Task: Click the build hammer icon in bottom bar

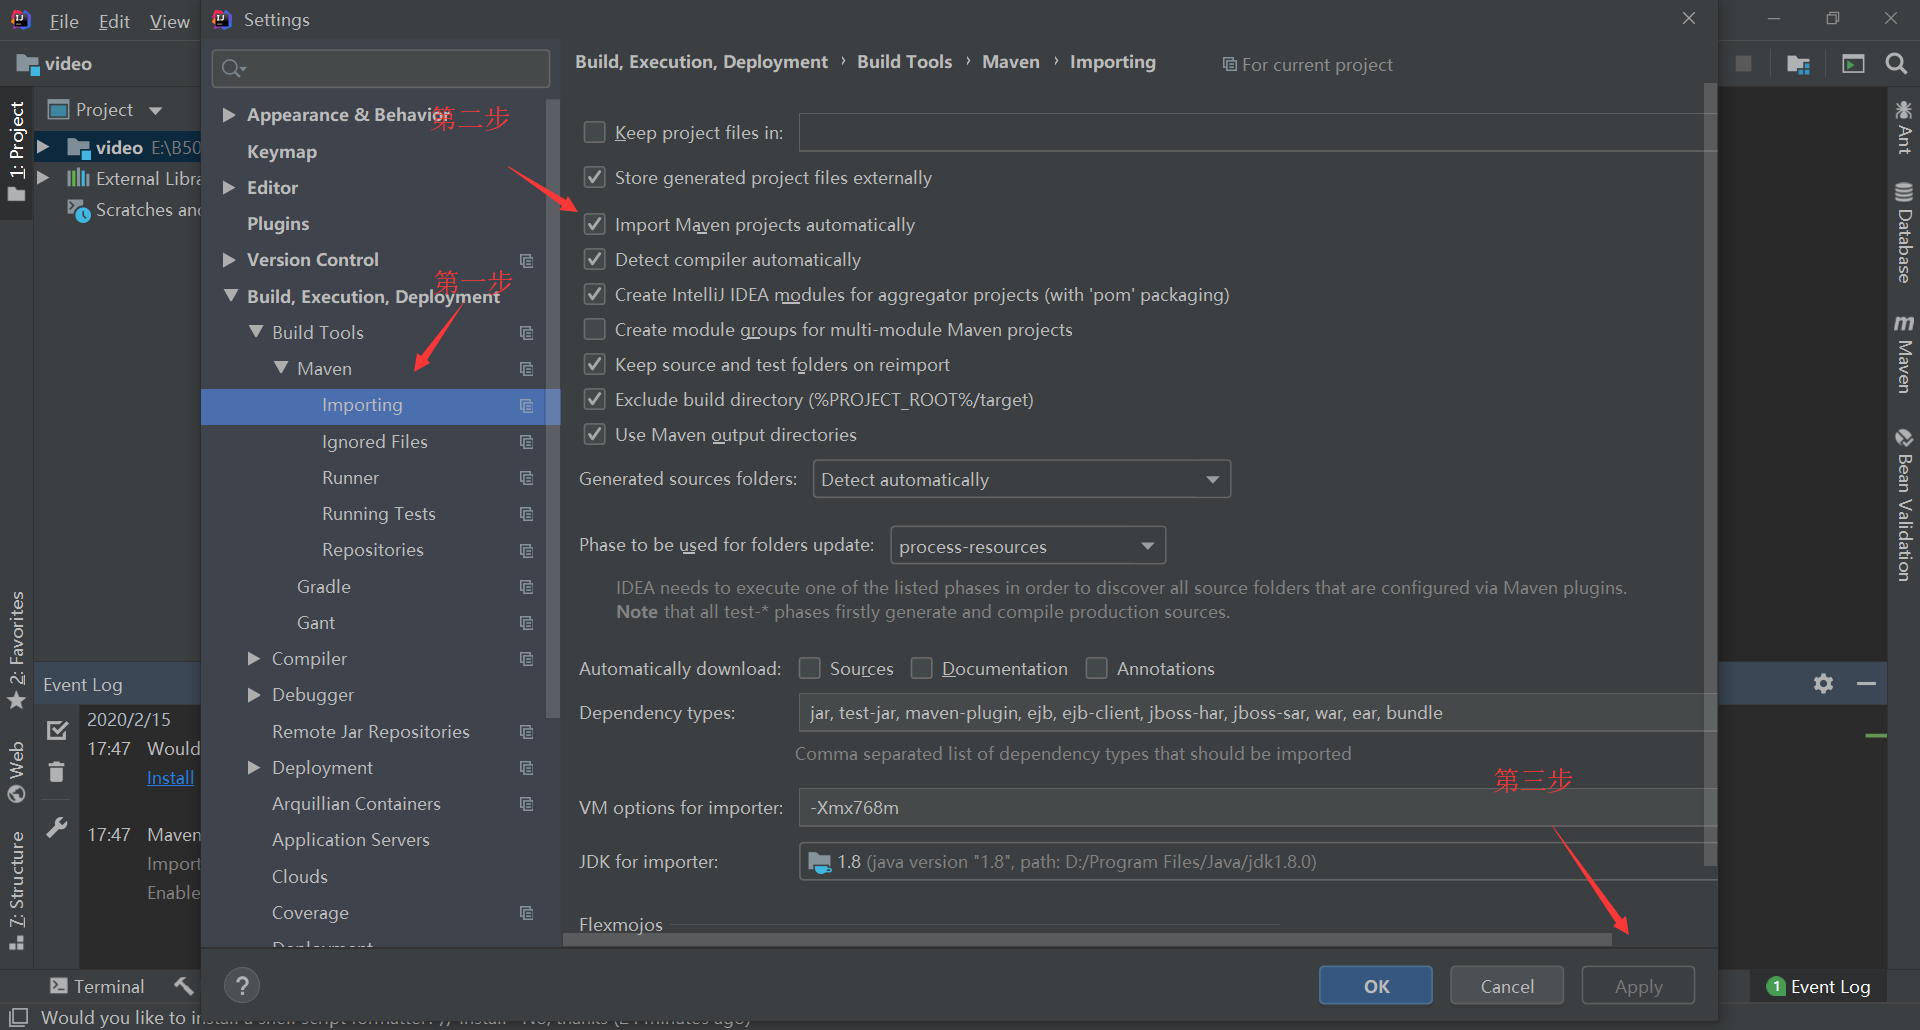Action: (183, 986)
